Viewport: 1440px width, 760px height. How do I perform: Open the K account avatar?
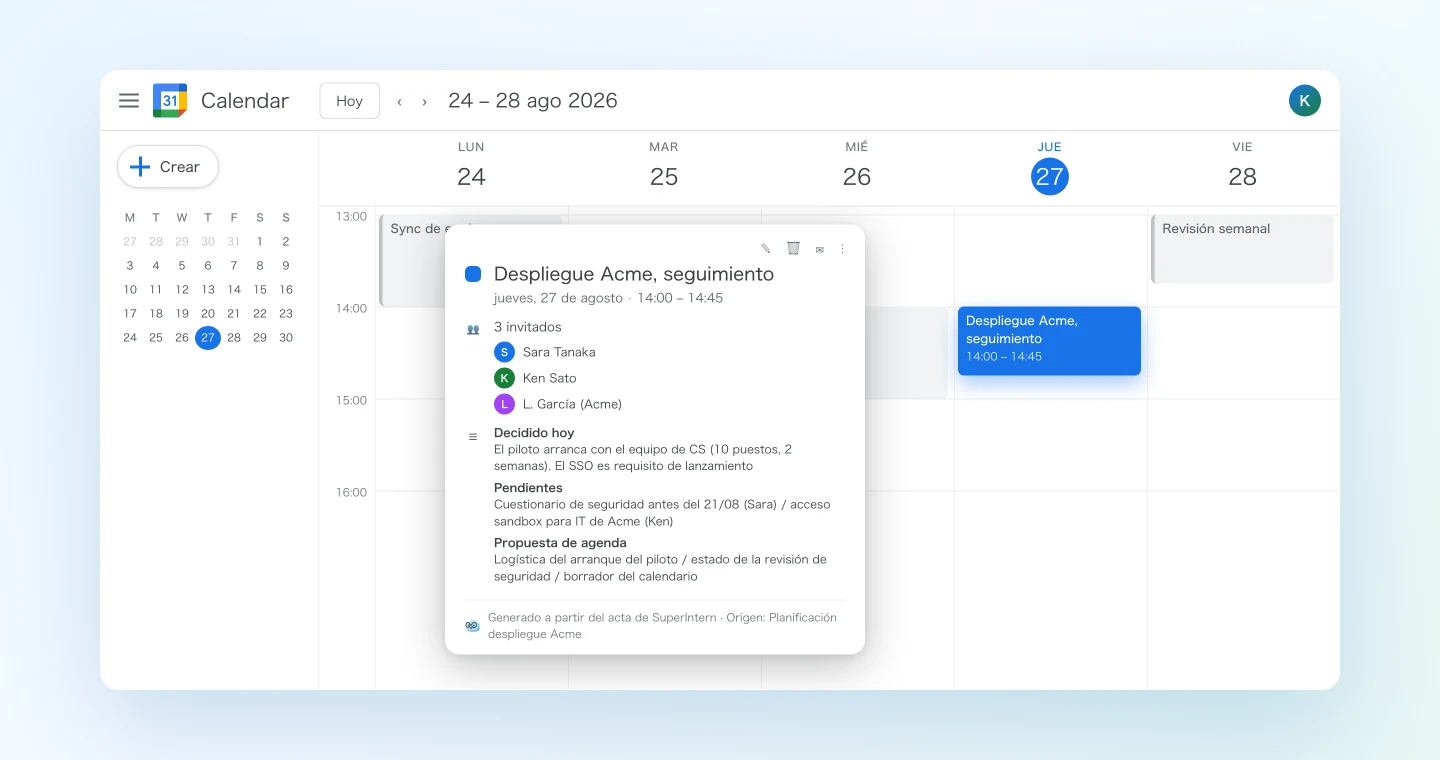(x=1305, y=100)
